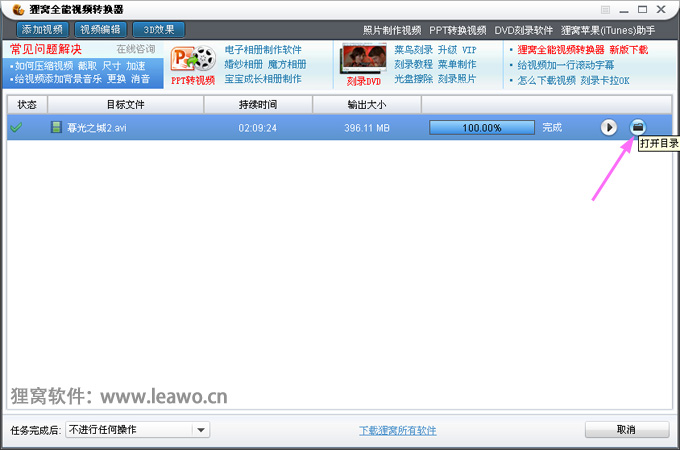Close the converter window
Screen dimensions: 680x450
point(661,9)
